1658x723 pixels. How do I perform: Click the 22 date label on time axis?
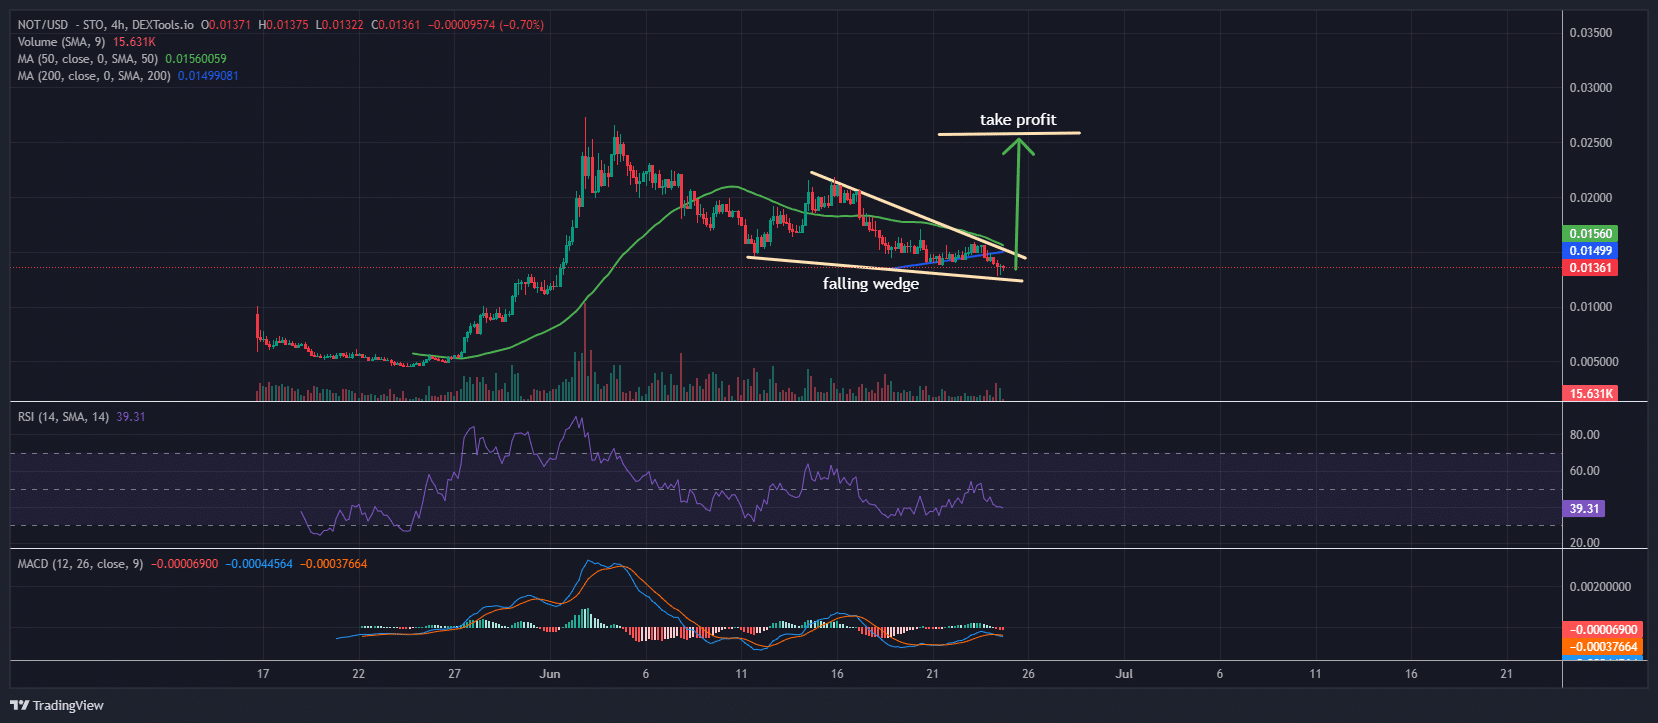pyautogui.click(x=359, y=674)
